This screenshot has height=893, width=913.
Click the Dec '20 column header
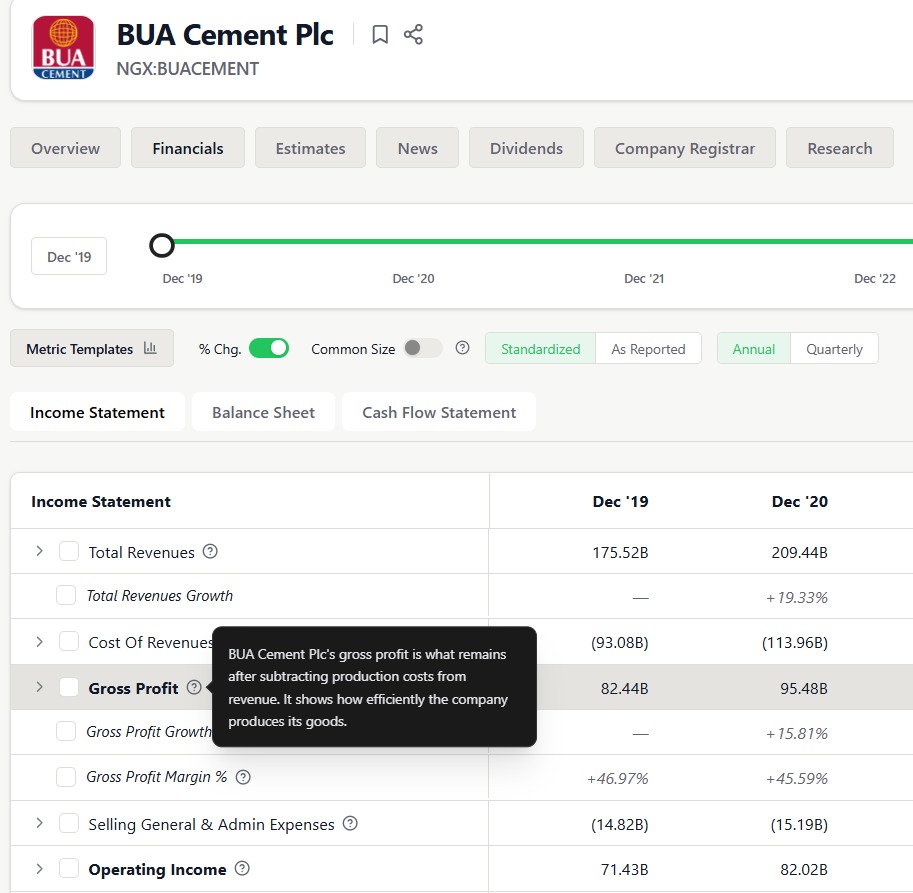(x=799, y=501)
